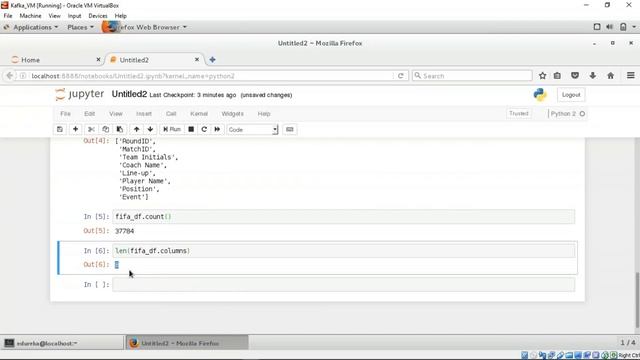The image size is (640, 360).
Task: Open the Cell menu
Action: pos(171,114)
